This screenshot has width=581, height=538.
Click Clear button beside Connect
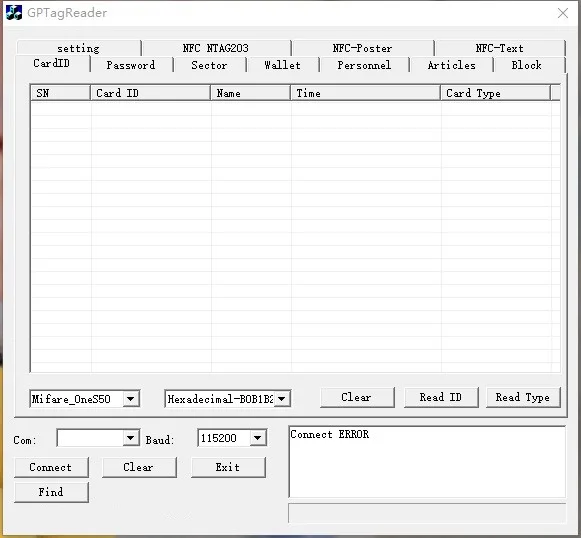coord(139,468)
